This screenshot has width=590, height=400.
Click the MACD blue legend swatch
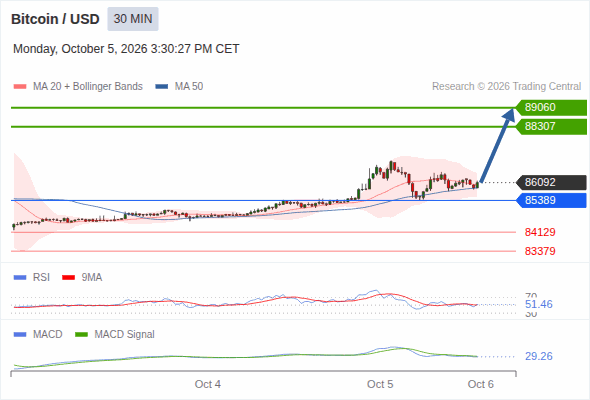[20, 335]
